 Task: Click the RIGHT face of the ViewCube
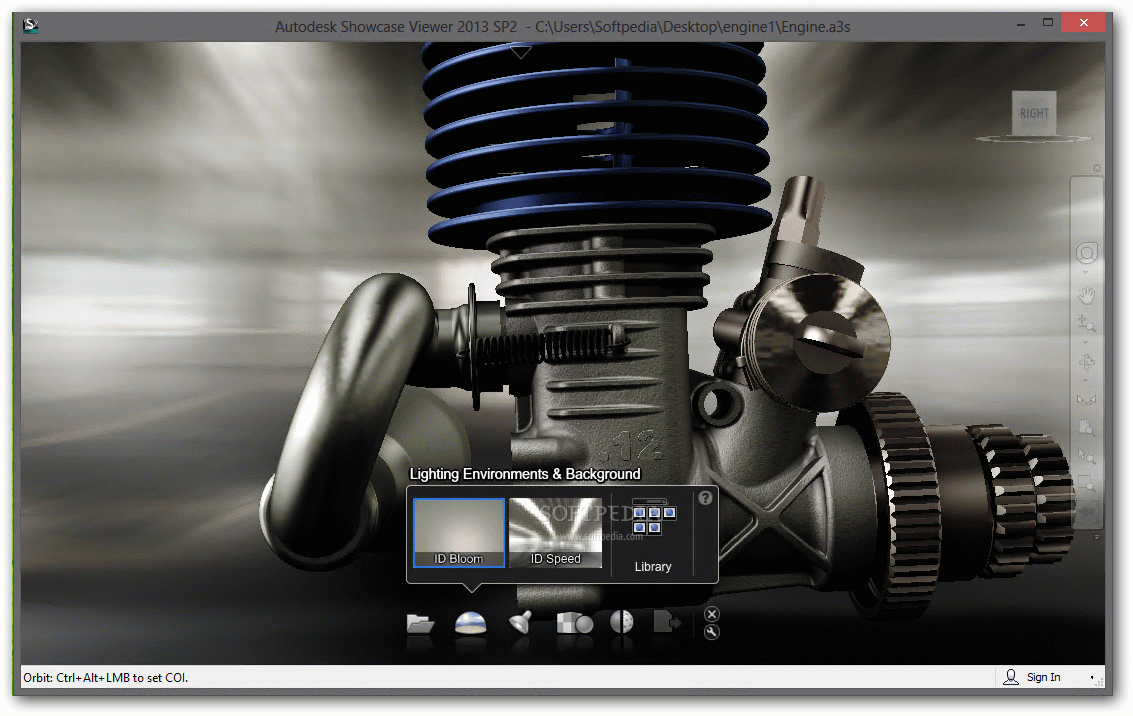(x=1034, y=113)
